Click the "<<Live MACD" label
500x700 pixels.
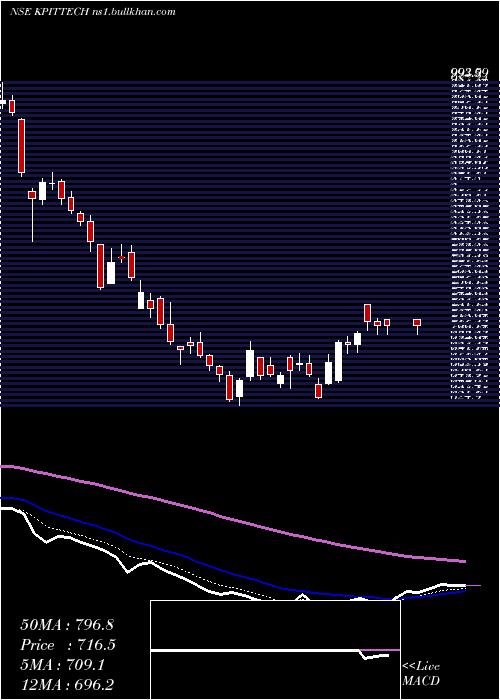(x=421, y=673)
